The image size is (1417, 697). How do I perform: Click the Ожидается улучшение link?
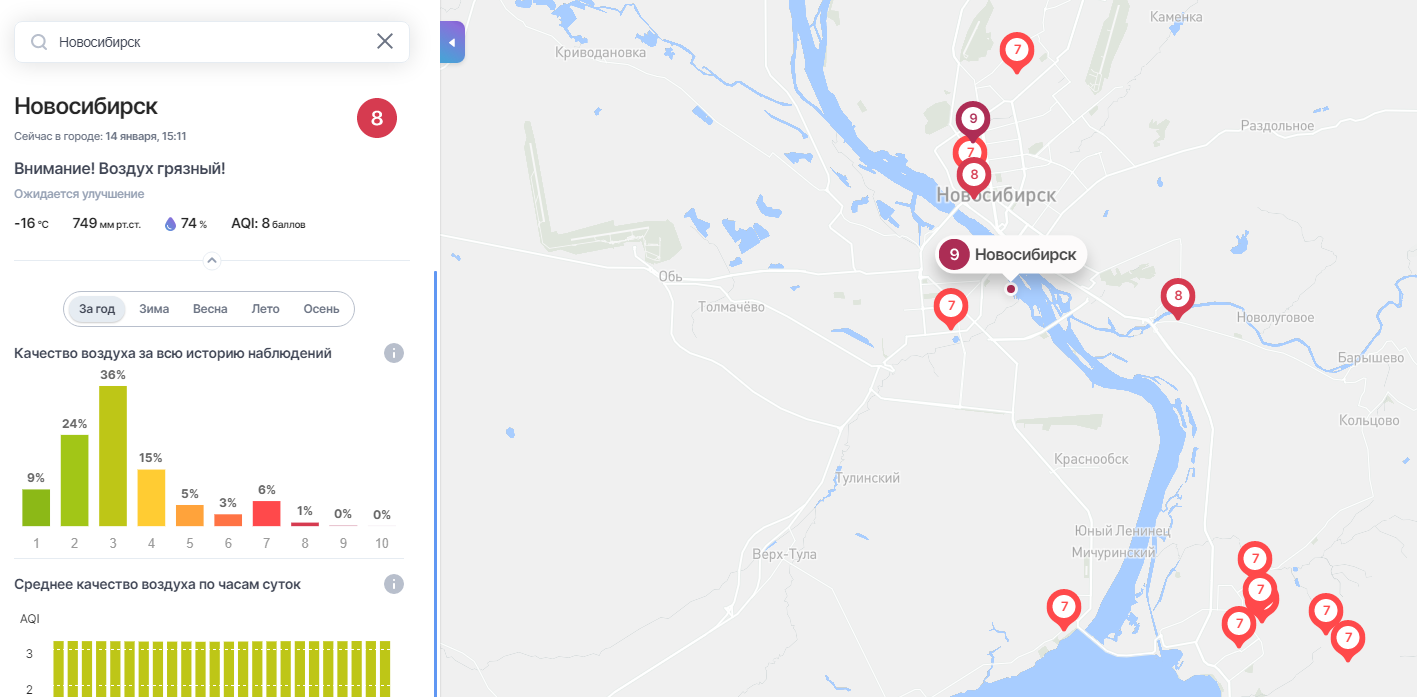[x=79, y=194]
